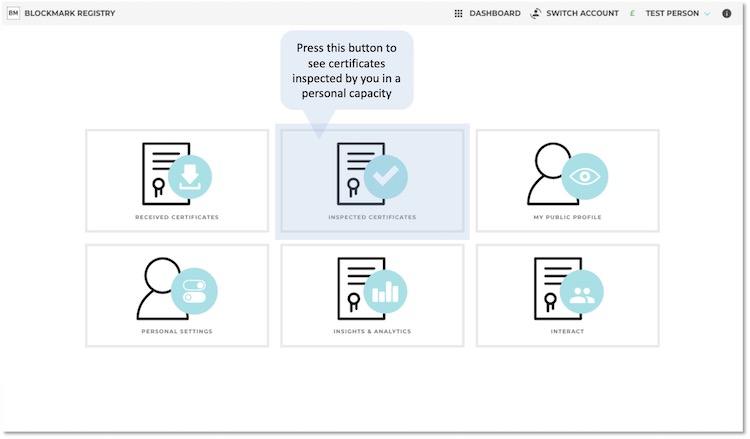The height and width of the screenshot is (439, 750).
Task: Select the Switch Account text link
Action: [x=582, y=13]
